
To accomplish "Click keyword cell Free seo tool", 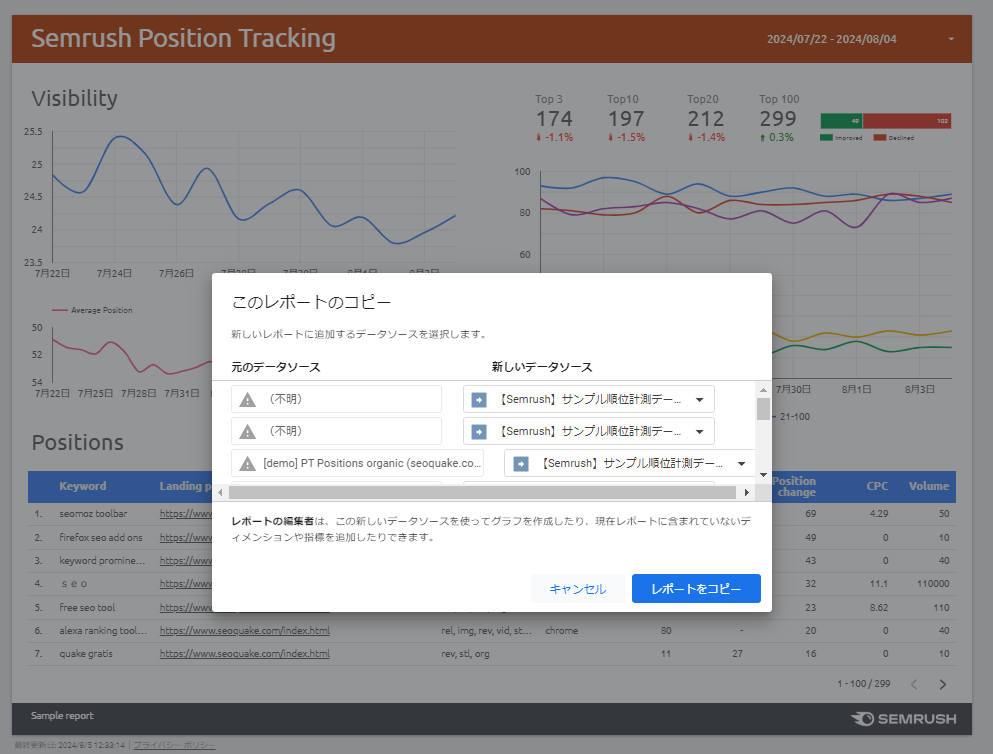I will coord(87,607).
